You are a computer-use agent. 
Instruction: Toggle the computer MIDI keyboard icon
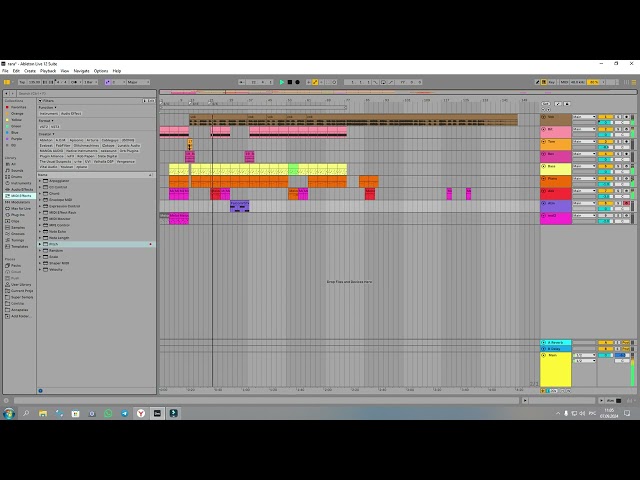pos(544,82)
